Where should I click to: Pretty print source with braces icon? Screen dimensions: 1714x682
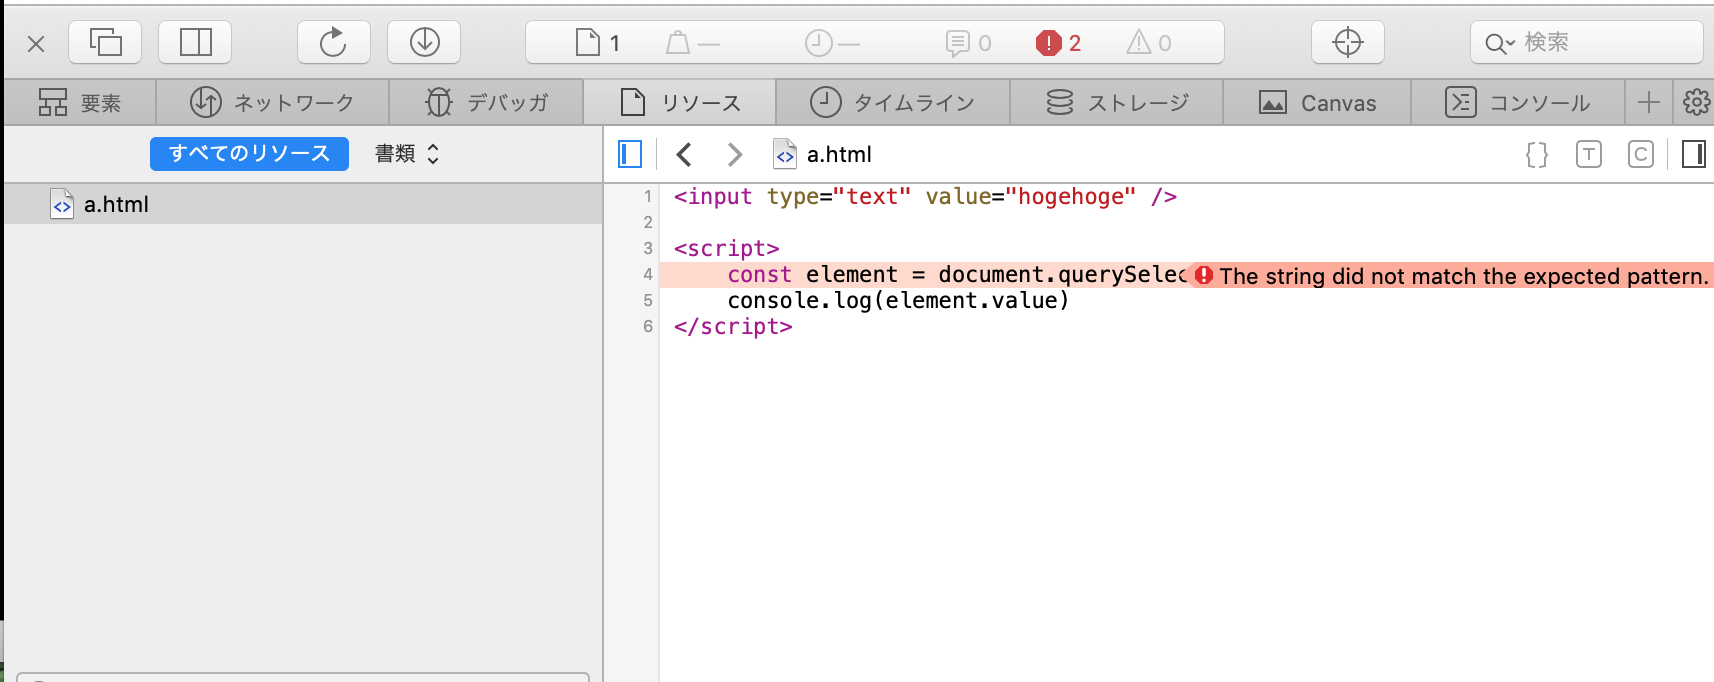coord(1537,154)
